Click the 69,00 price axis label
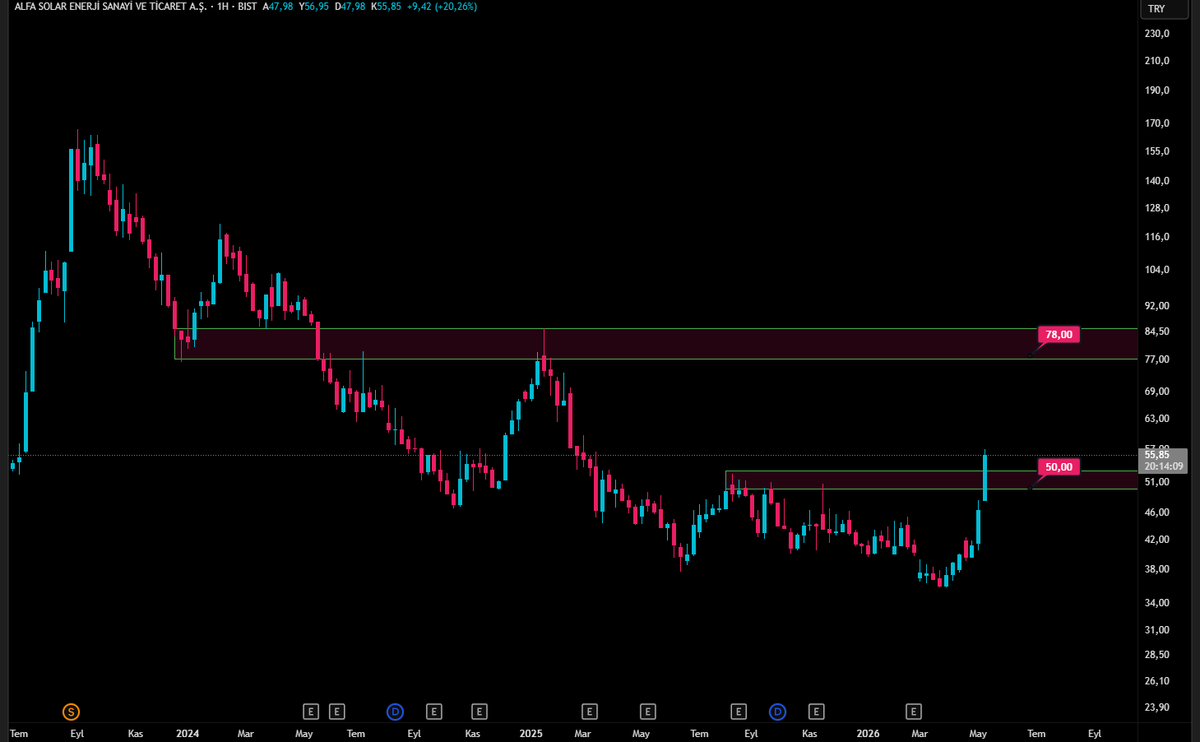Viewport: 1200px width, 742px height. point(1157,390)
